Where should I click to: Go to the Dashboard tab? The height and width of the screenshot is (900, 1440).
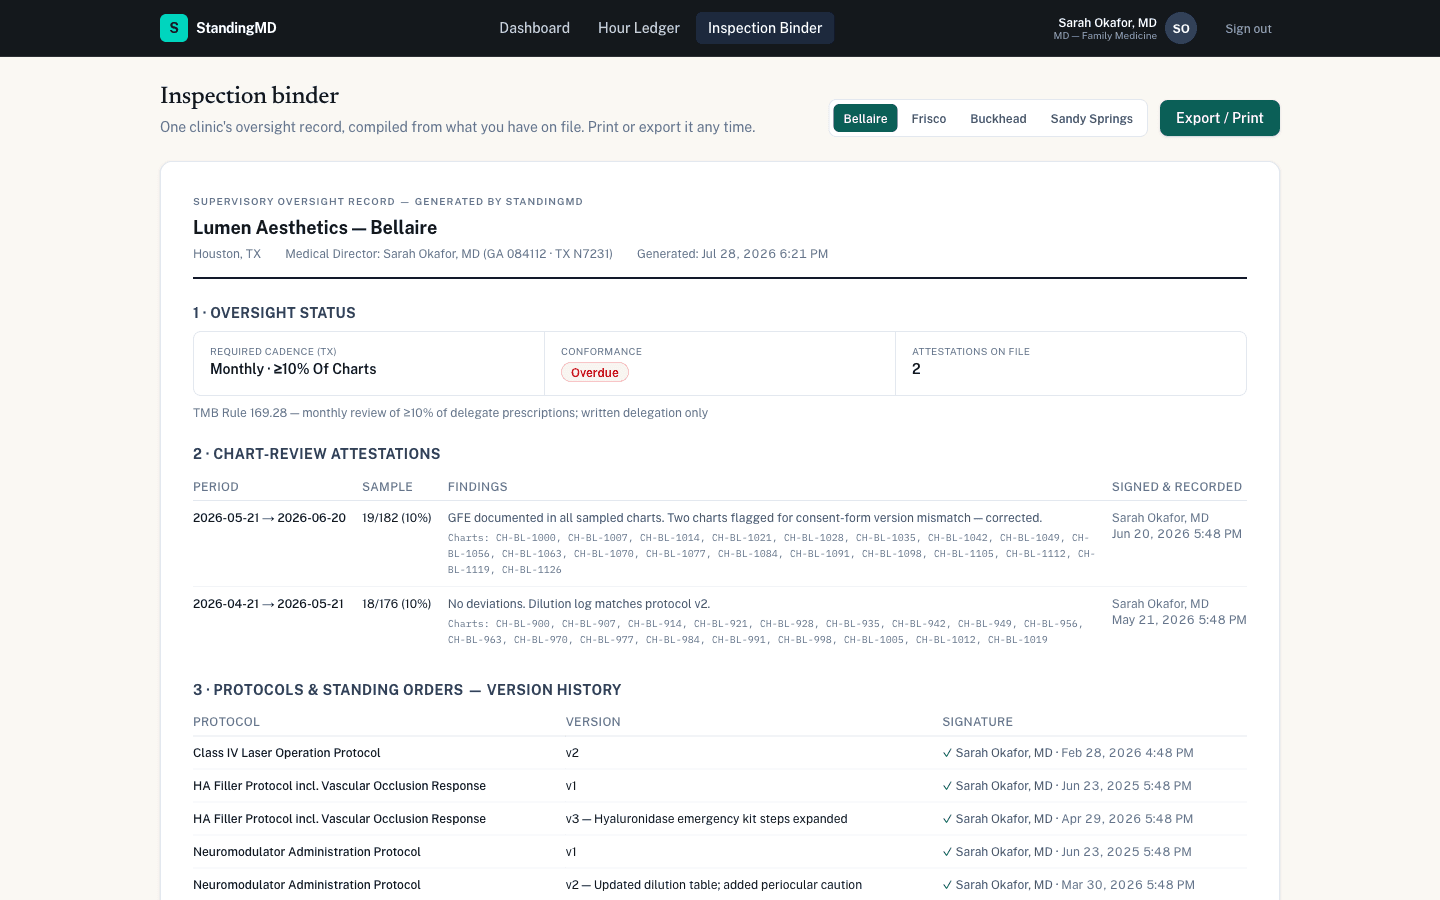534,28
